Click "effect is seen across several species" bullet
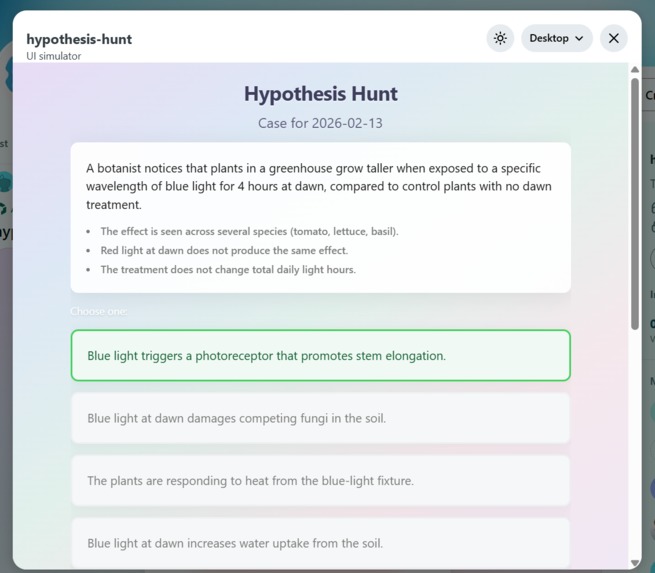 (249, 231)
